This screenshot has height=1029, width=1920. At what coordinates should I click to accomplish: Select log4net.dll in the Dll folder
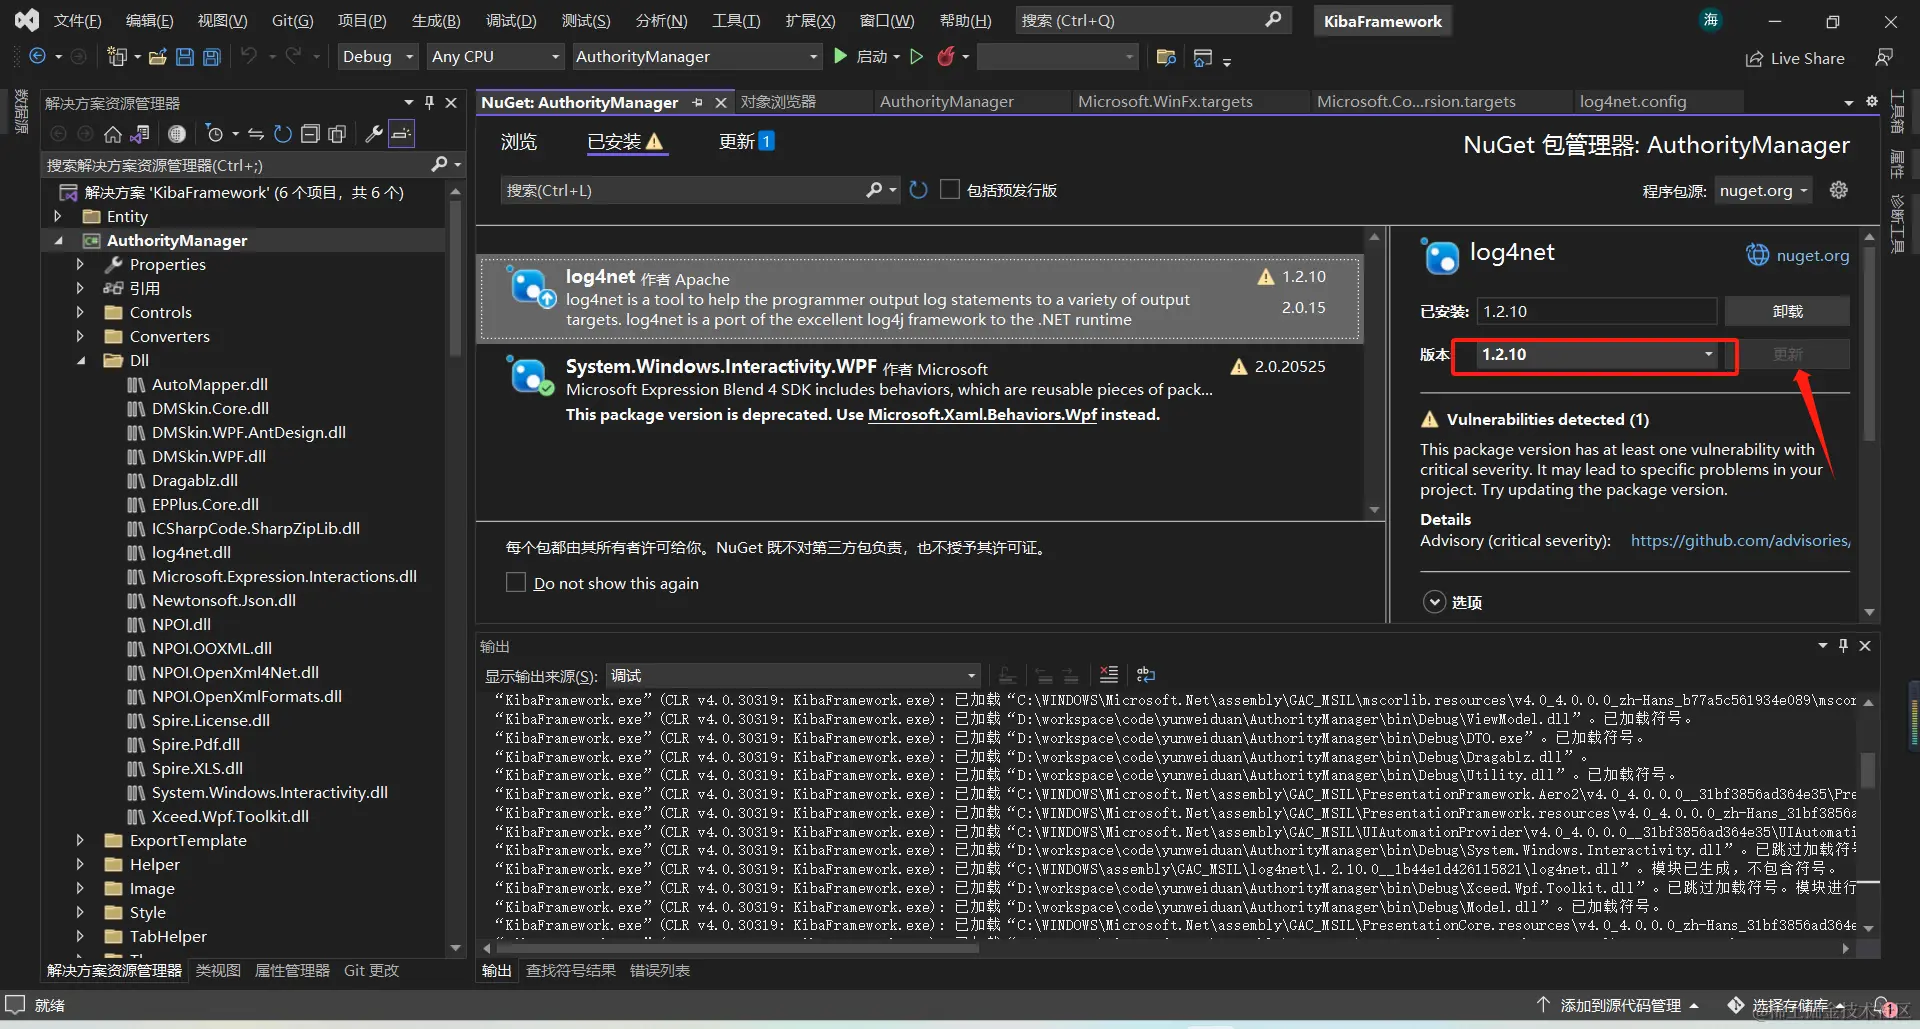click(x=191, y=552)
